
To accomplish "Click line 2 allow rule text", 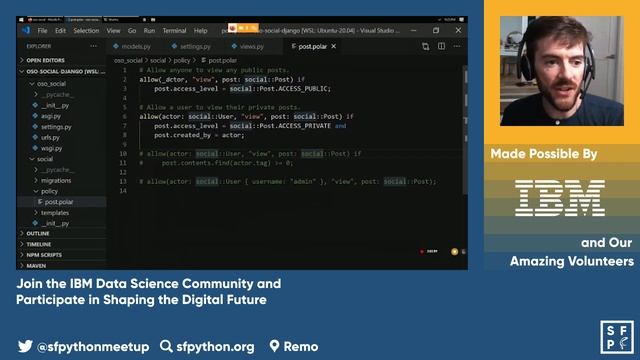I will 222,80.
